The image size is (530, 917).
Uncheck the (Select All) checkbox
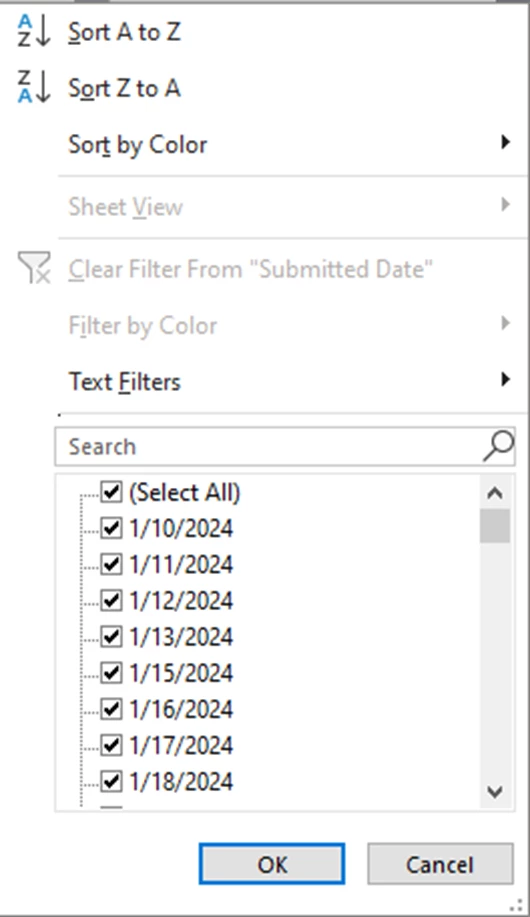point(111,492)
